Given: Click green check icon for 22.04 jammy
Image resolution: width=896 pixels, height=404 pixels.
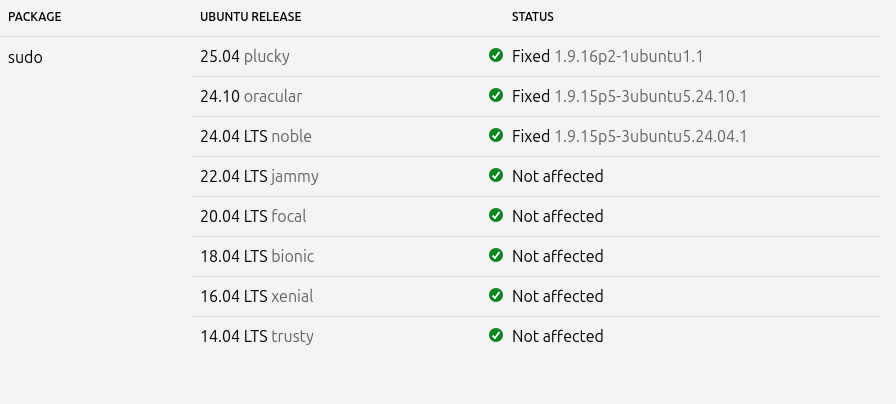Looking at the screenshot, I should 495,176.
